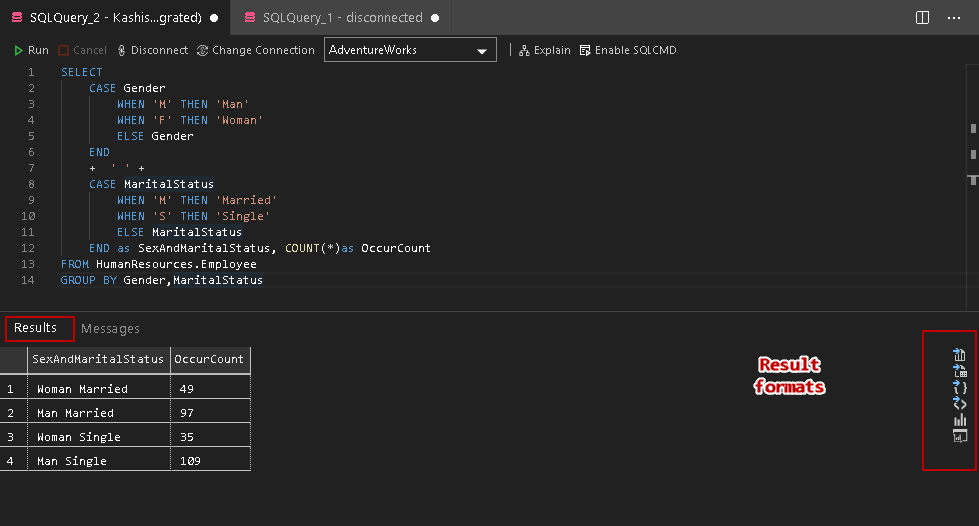Click Explain to show query plan
This screenshot has width=979, height=526.
[x=545, y=50]
